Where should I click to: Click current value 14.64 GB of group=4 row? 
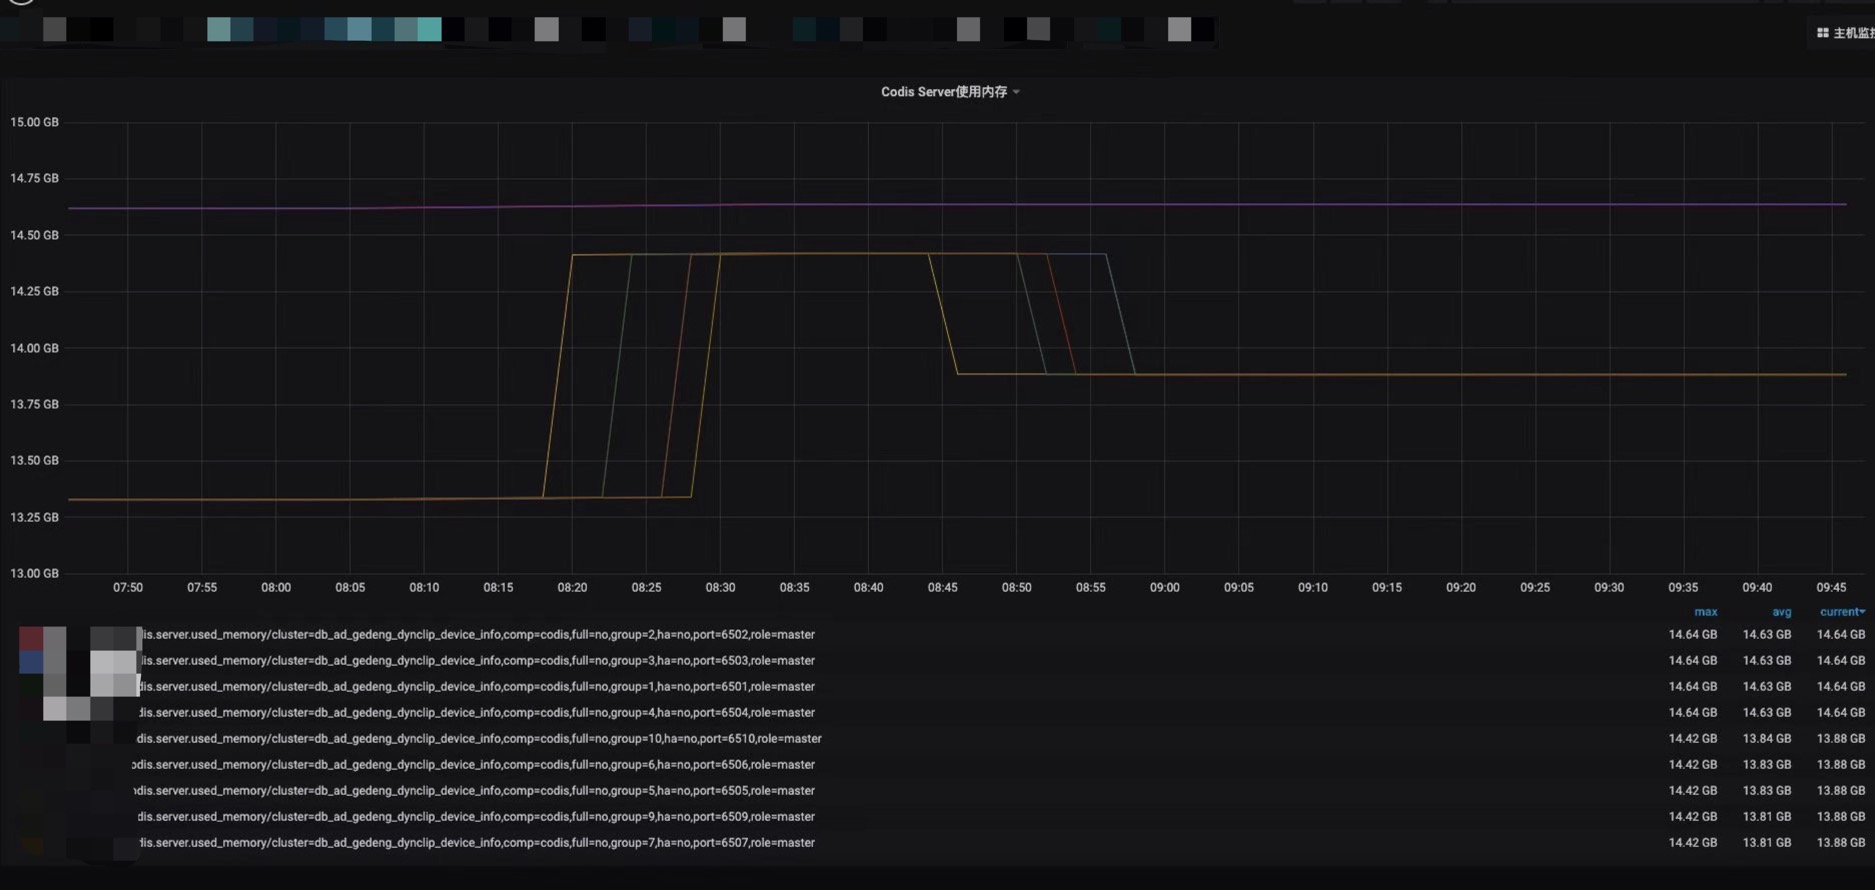(x=1841, y=713)
